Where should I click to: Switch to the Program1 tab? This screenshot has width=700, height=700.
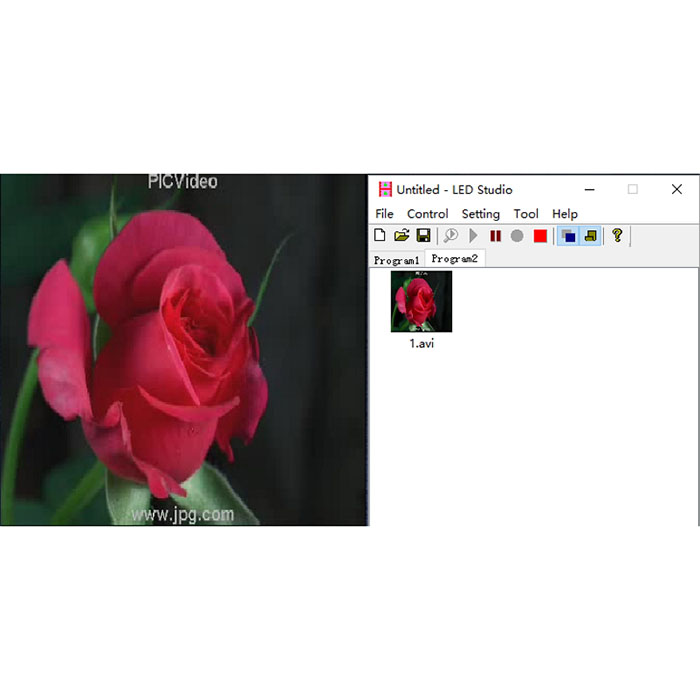pyautogui.click(x=396, y=260)
